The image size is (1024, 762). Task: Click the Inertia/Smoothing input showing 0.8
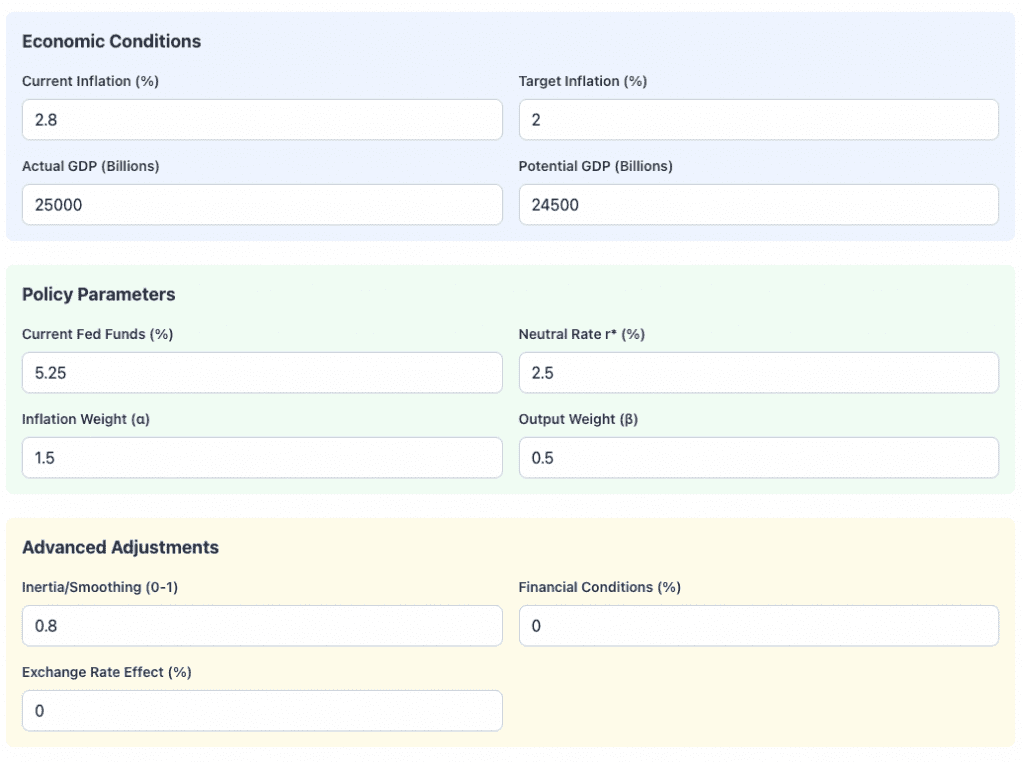pyautogui.click(x=261, y=626)
